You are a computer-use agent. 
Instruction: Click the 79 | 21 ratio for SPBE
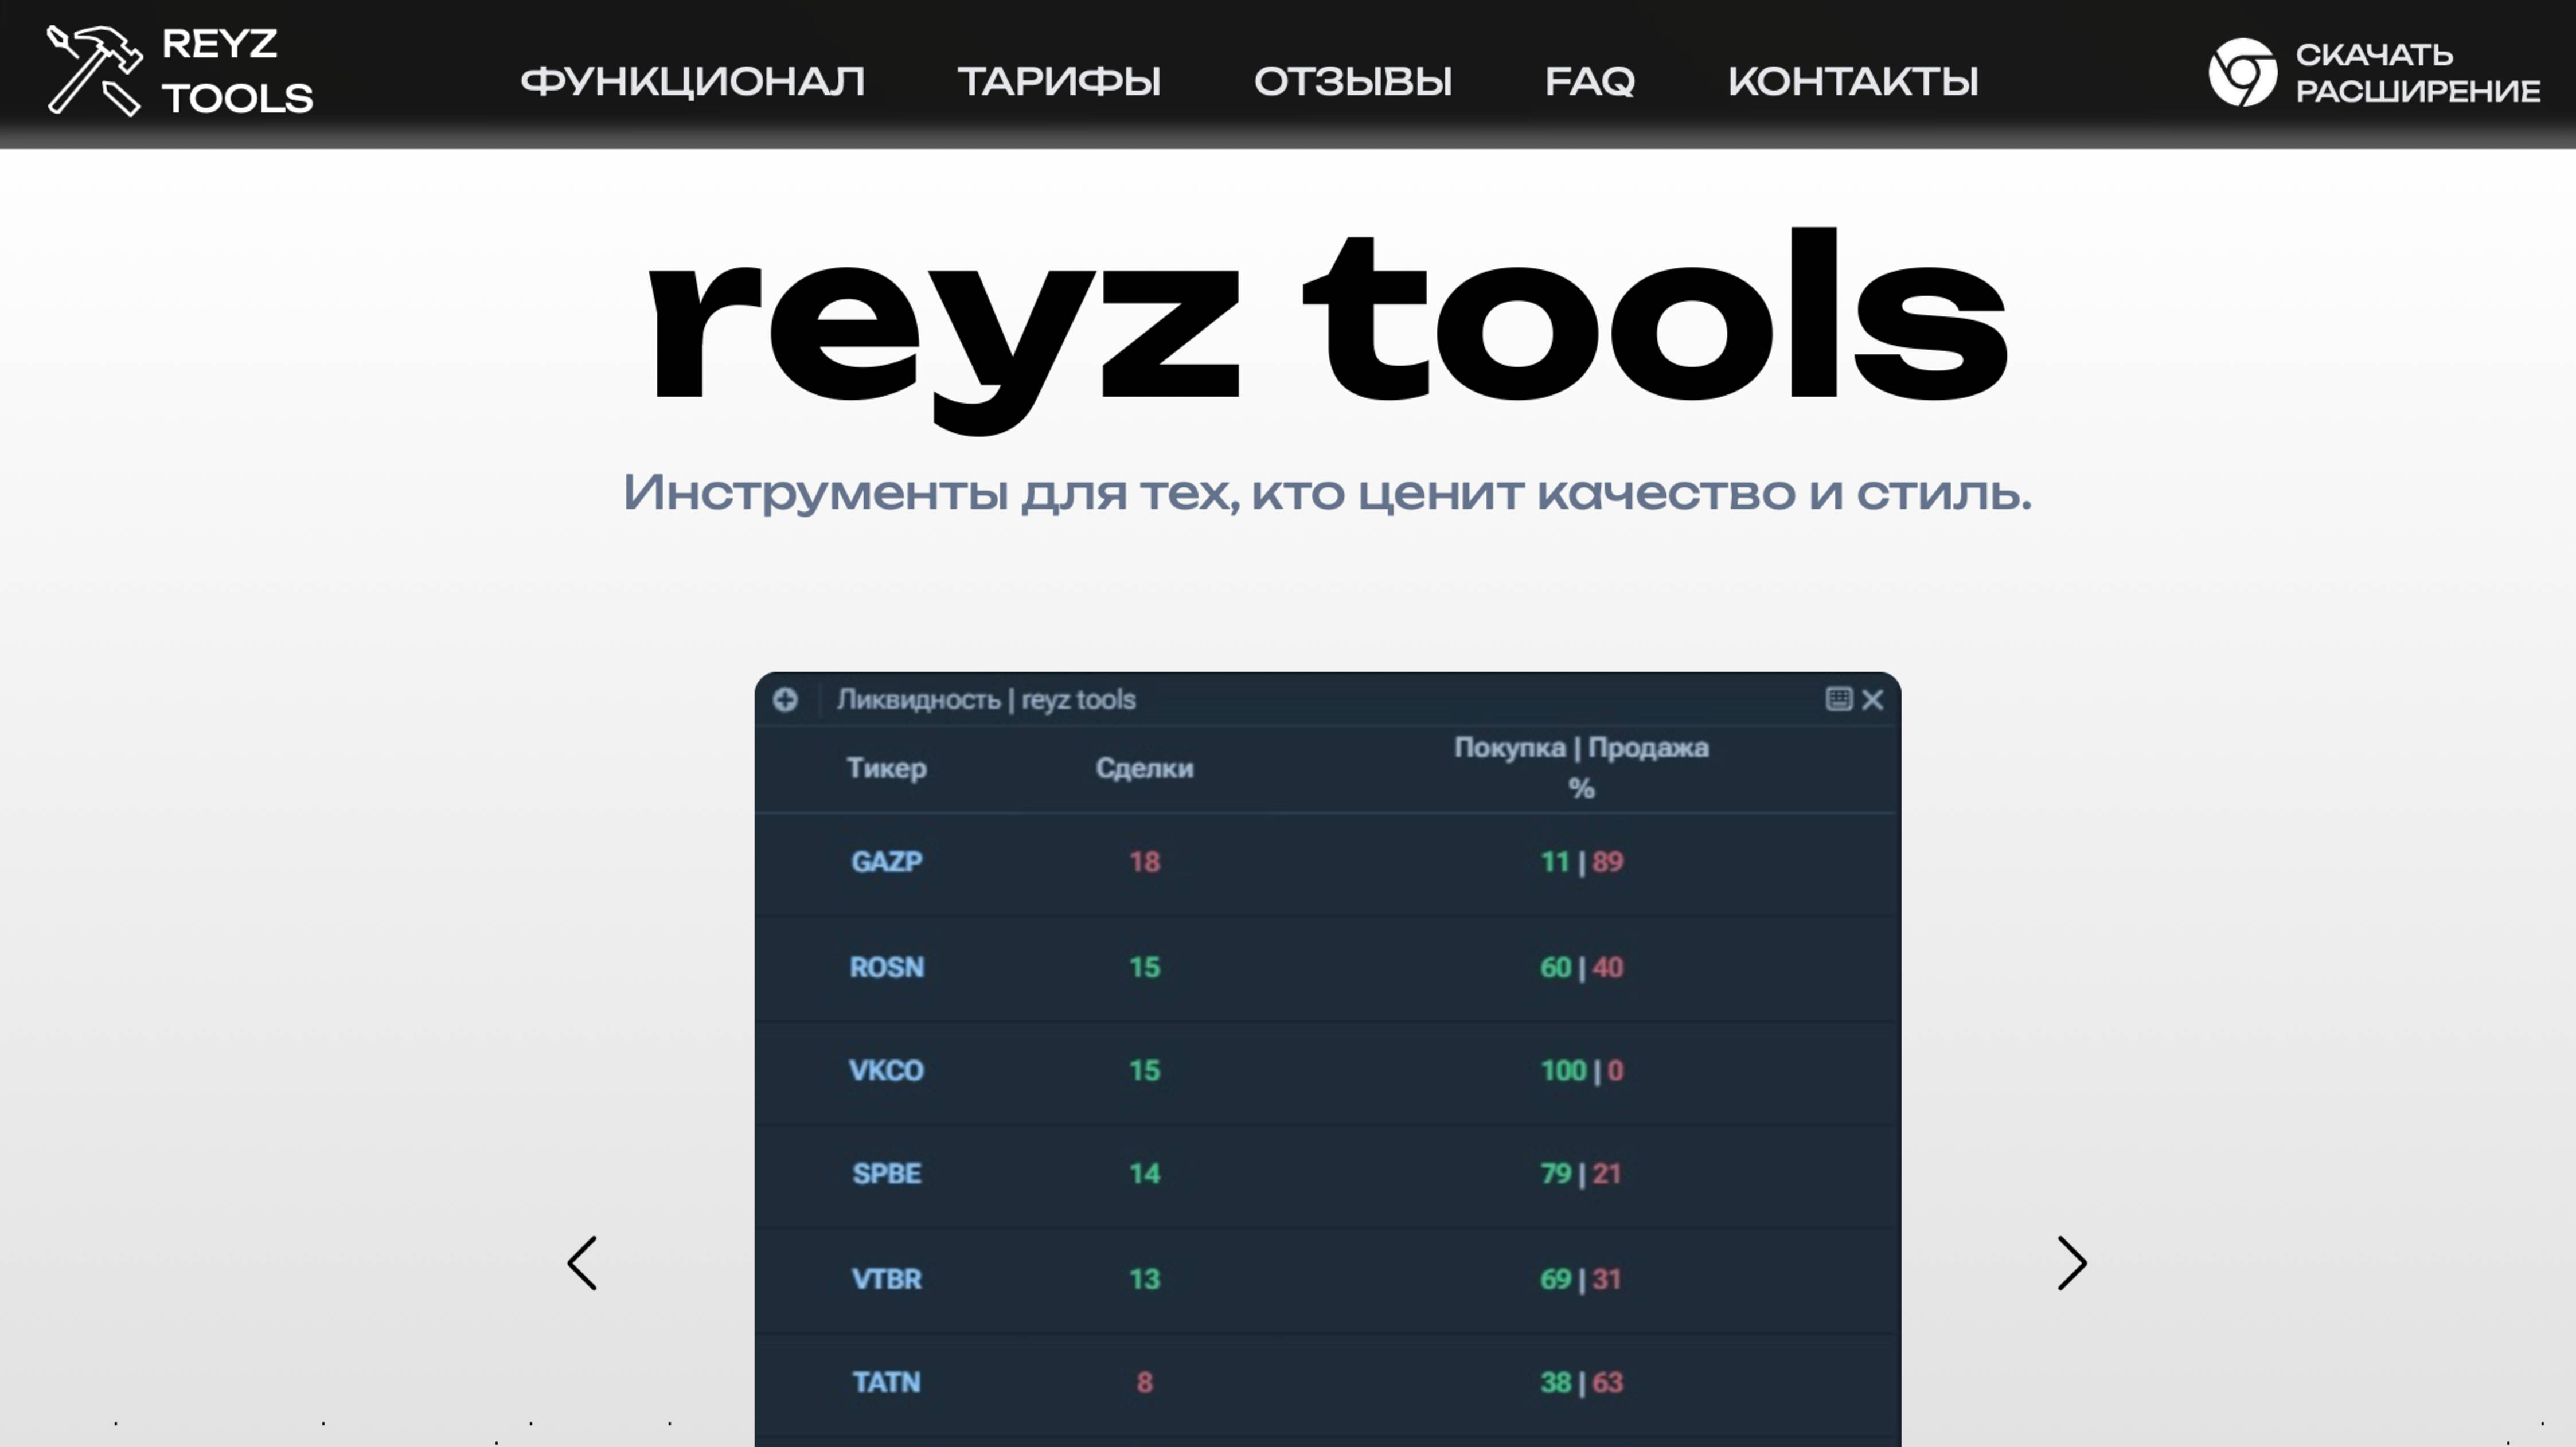1581,1173
